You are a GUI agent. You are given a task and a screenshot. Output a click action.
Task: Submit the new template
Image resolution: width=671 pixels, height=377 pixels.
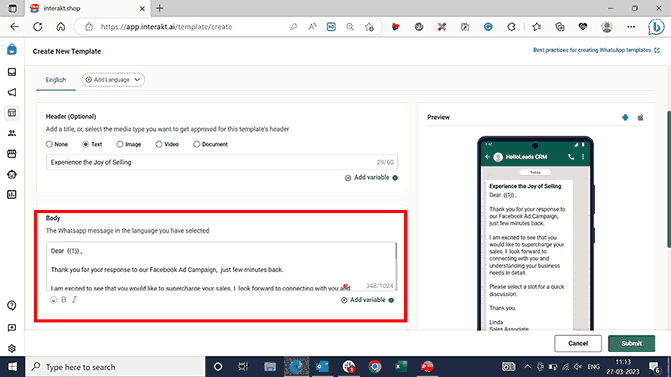pyautogui.click(x=631, y=343)
